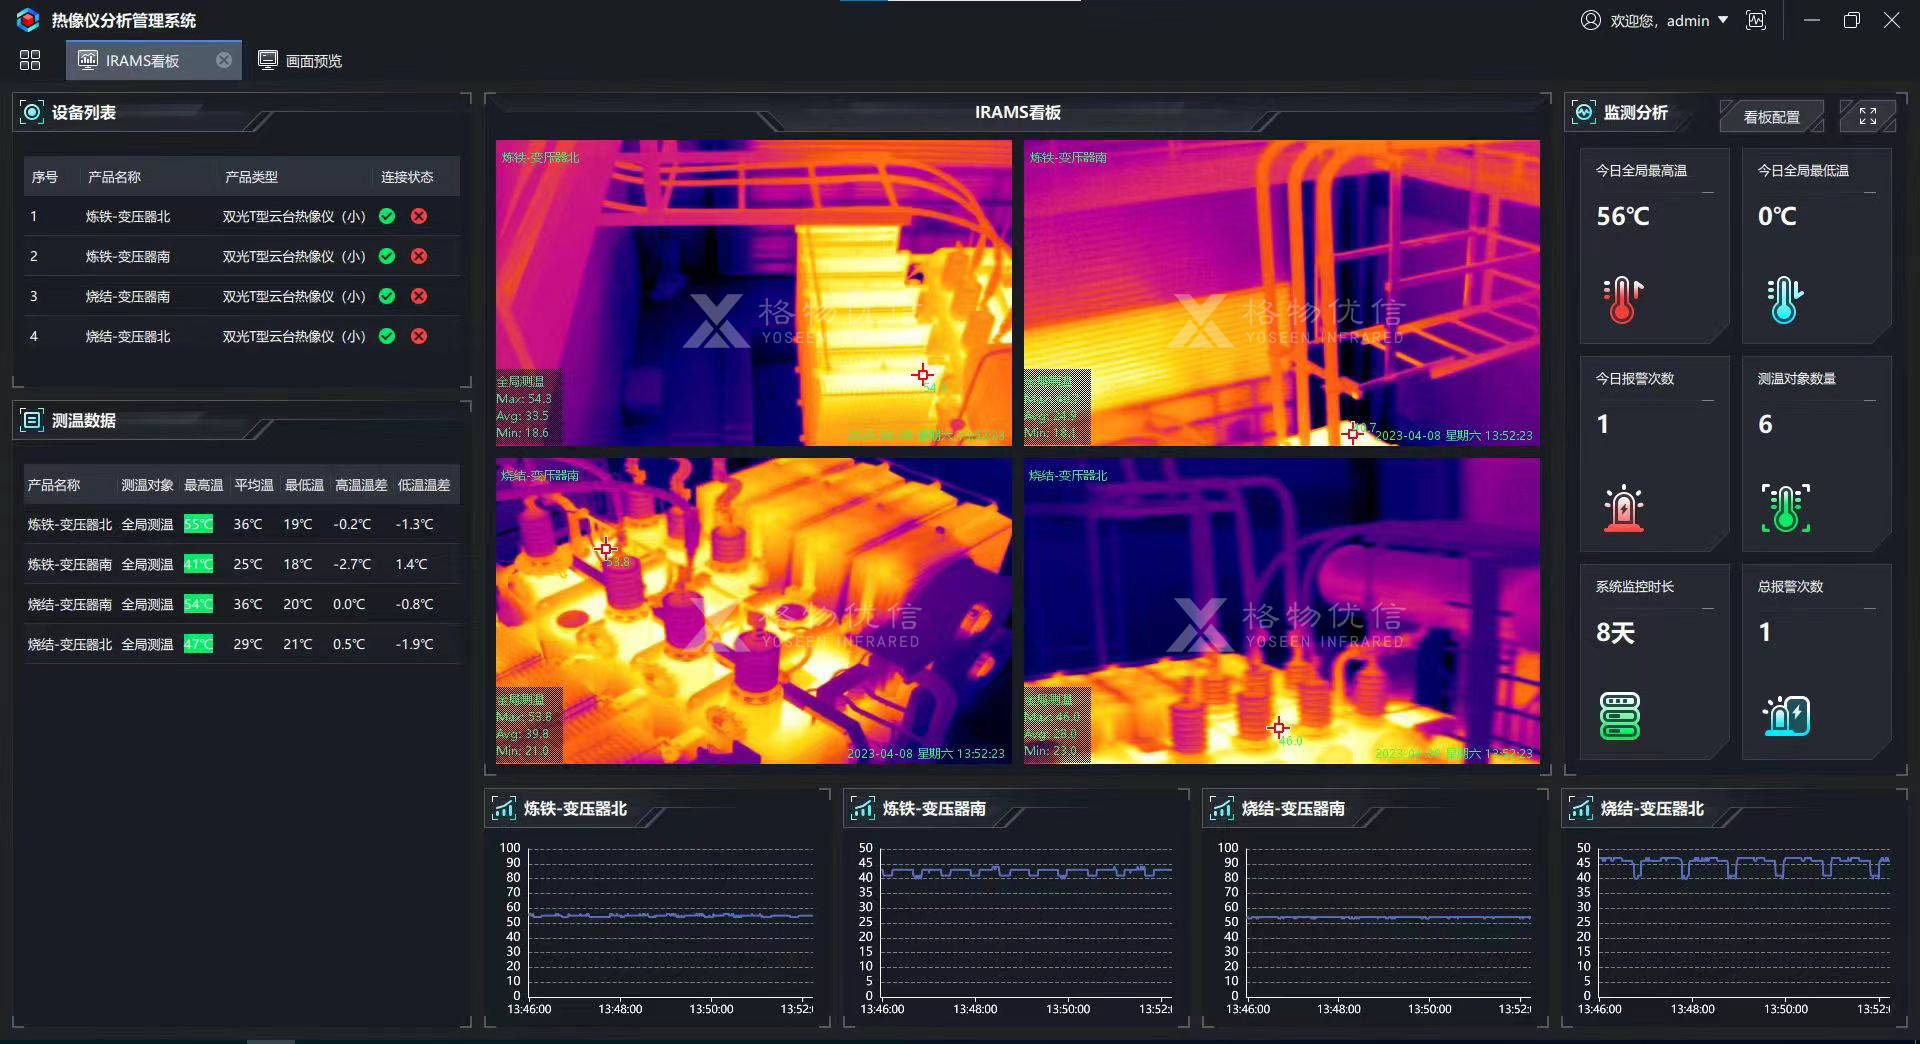Click the waveform monitor icon beside admin
Screen dimensions: 1920x1044
[x=1756, y=20]
